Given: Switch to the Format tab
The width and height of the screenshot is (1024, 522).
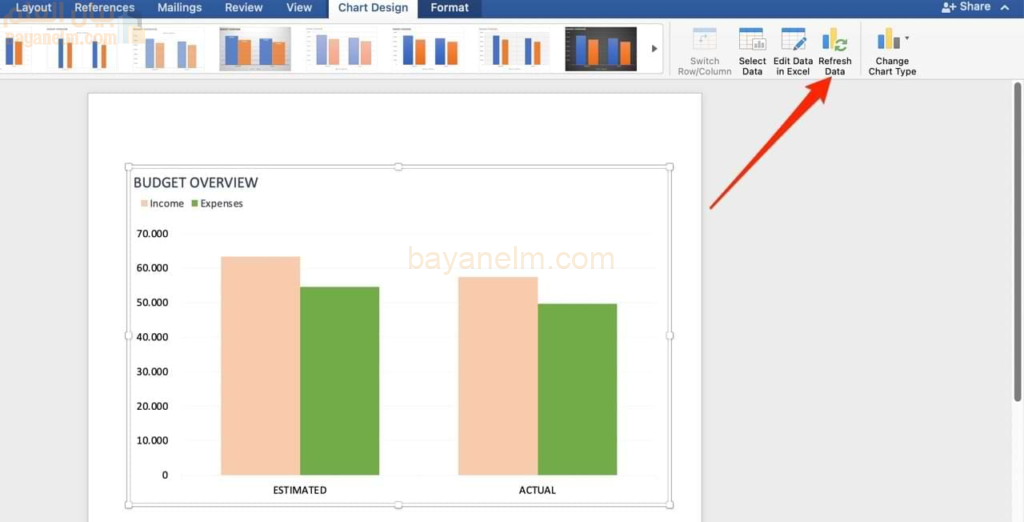Looking at the screenshot, I should (449, 8).
